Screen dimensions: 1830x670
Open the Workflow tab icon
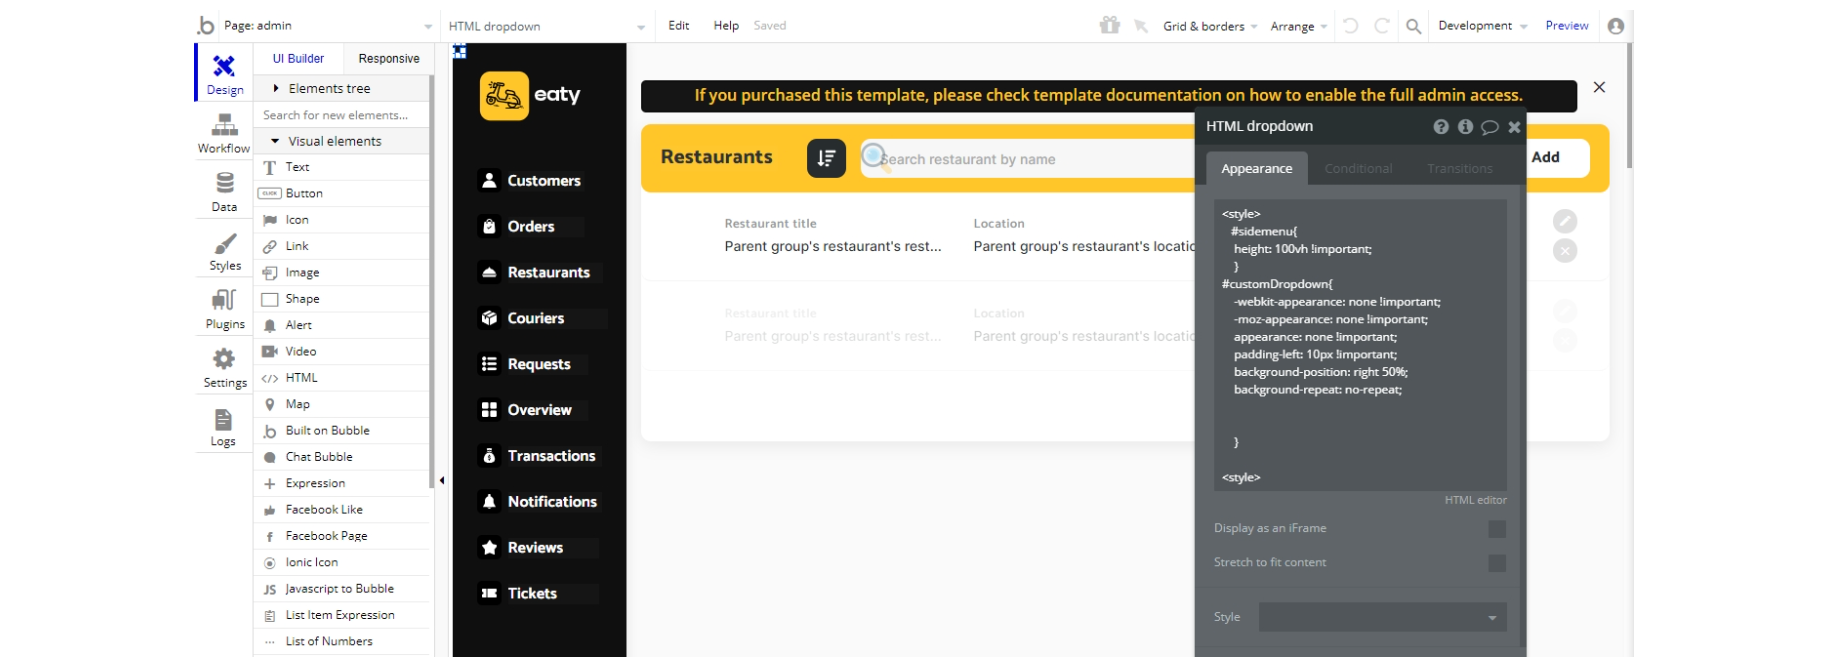pos(224,125)
